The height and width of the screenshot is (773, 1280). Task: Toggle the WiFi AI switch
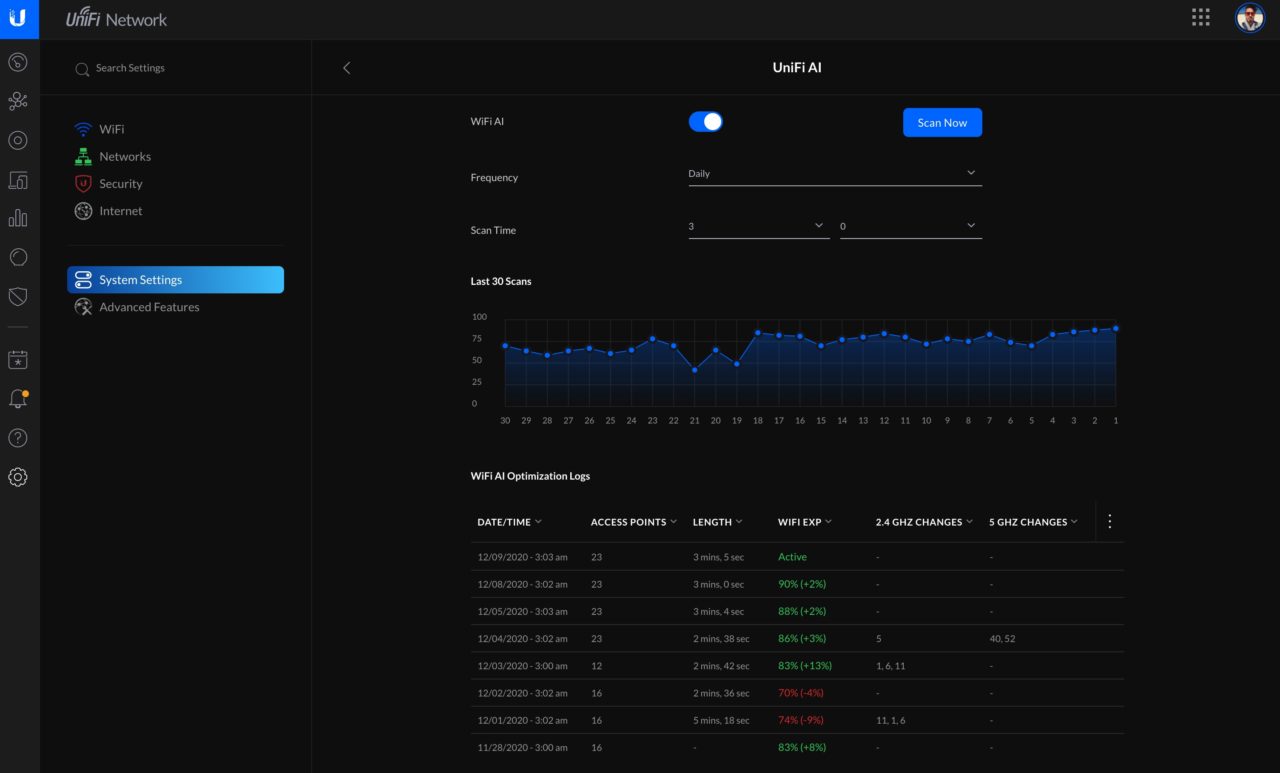706,121
